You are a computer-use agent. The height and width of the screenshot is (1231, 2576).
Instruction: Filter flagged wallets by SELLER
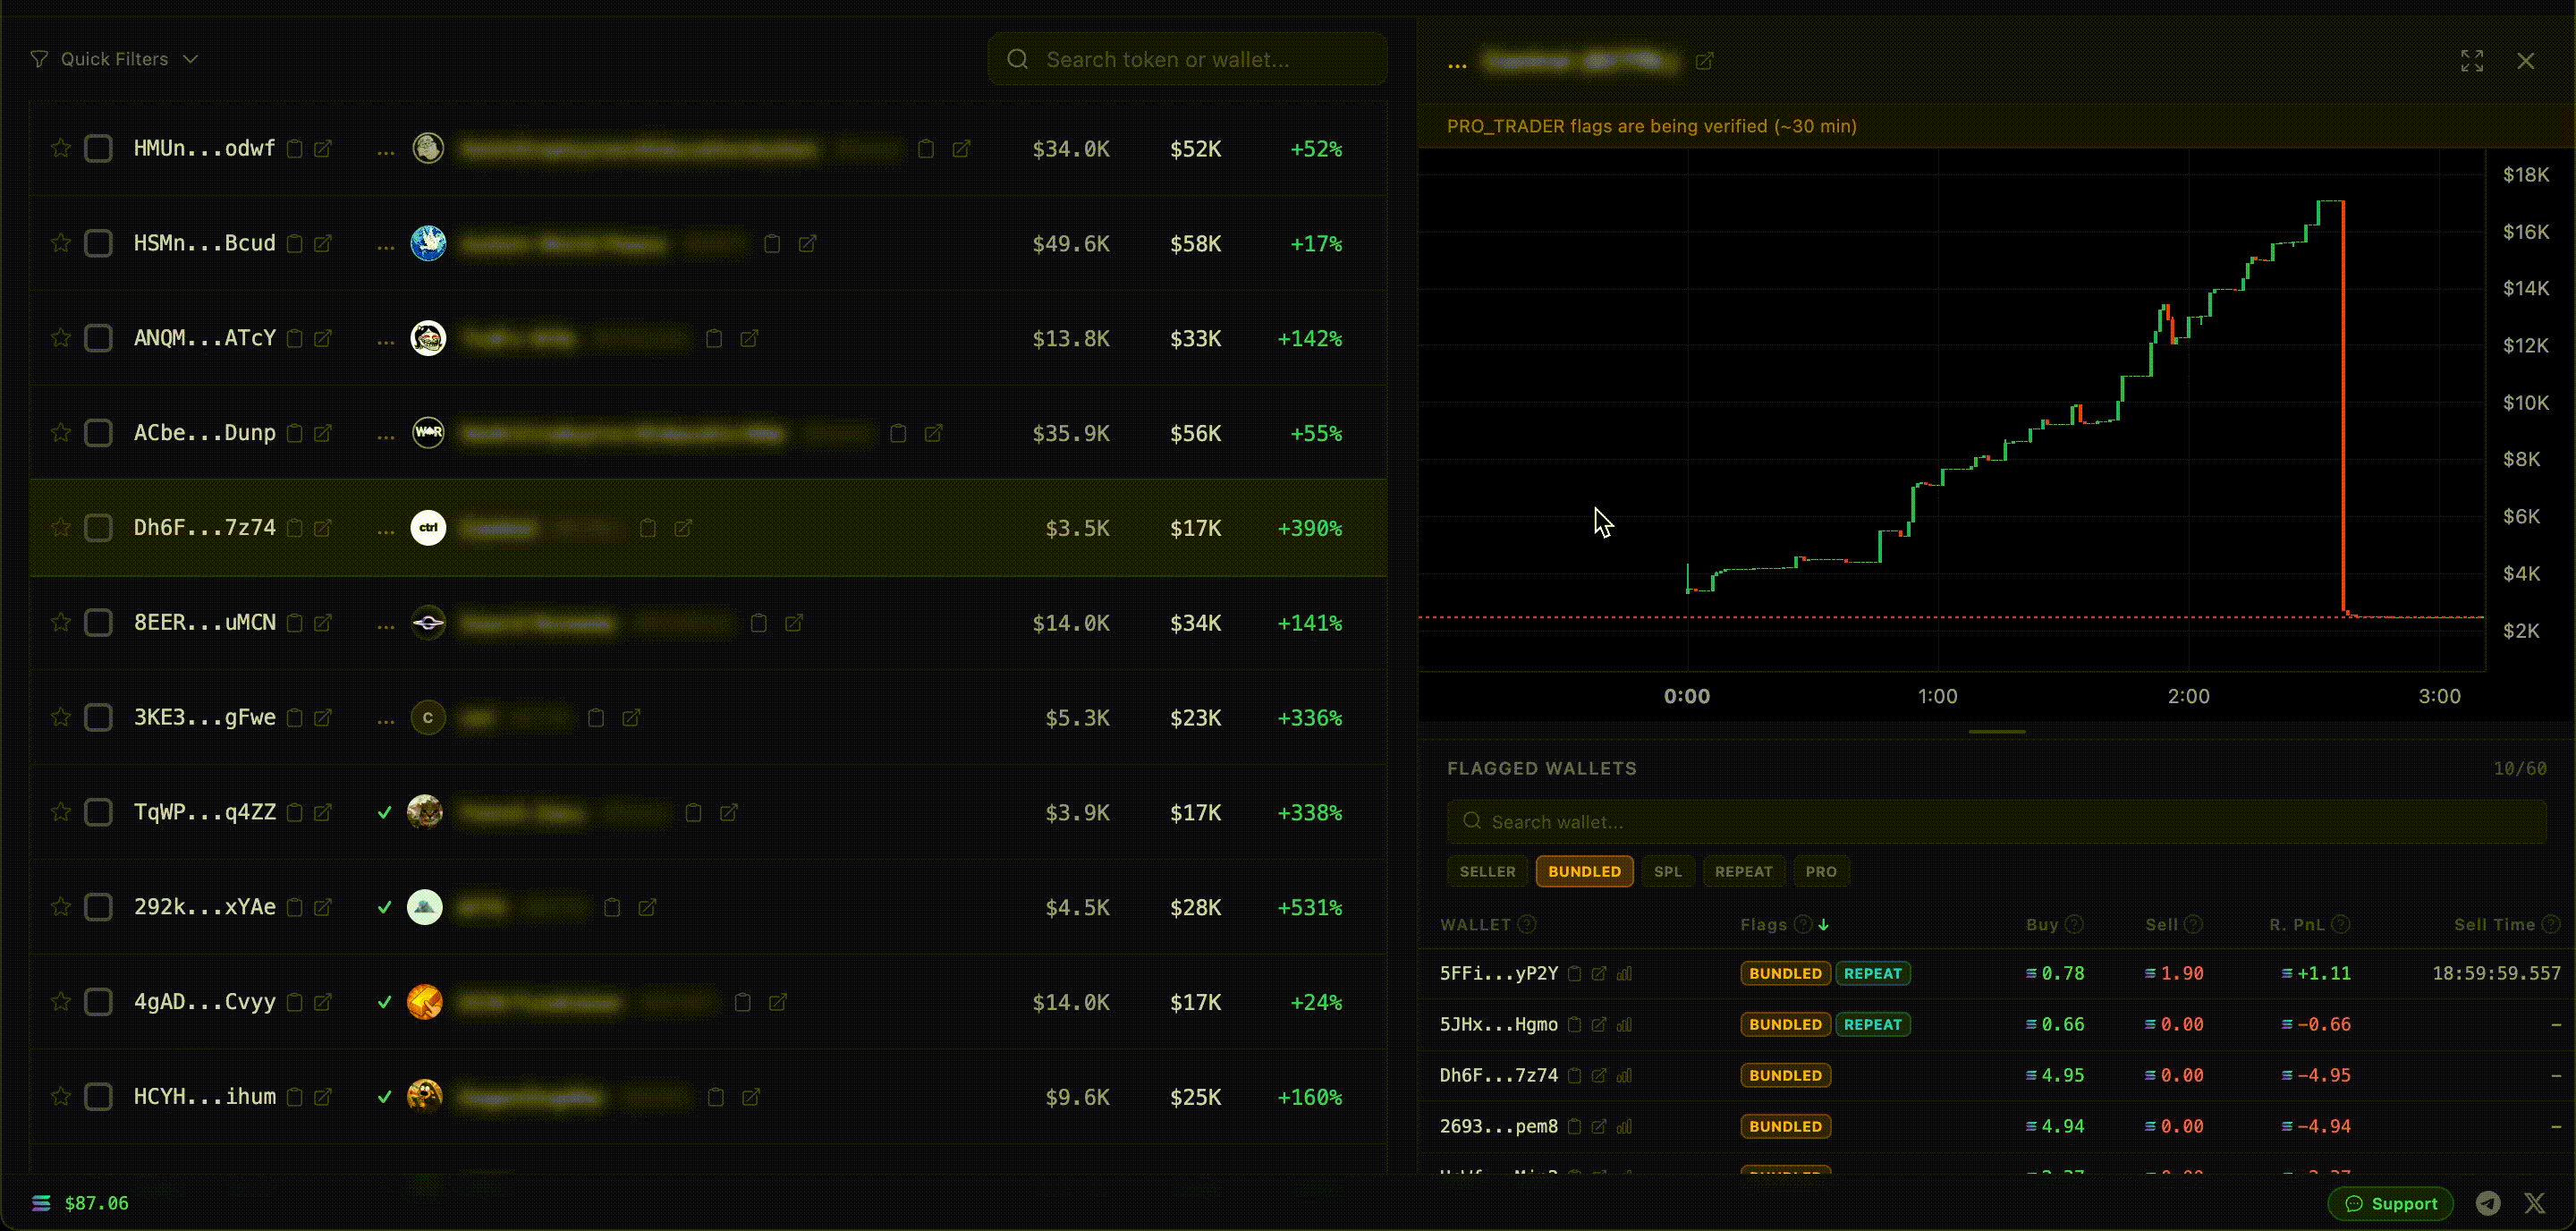pyautogui.click(x=1487, y=872)
